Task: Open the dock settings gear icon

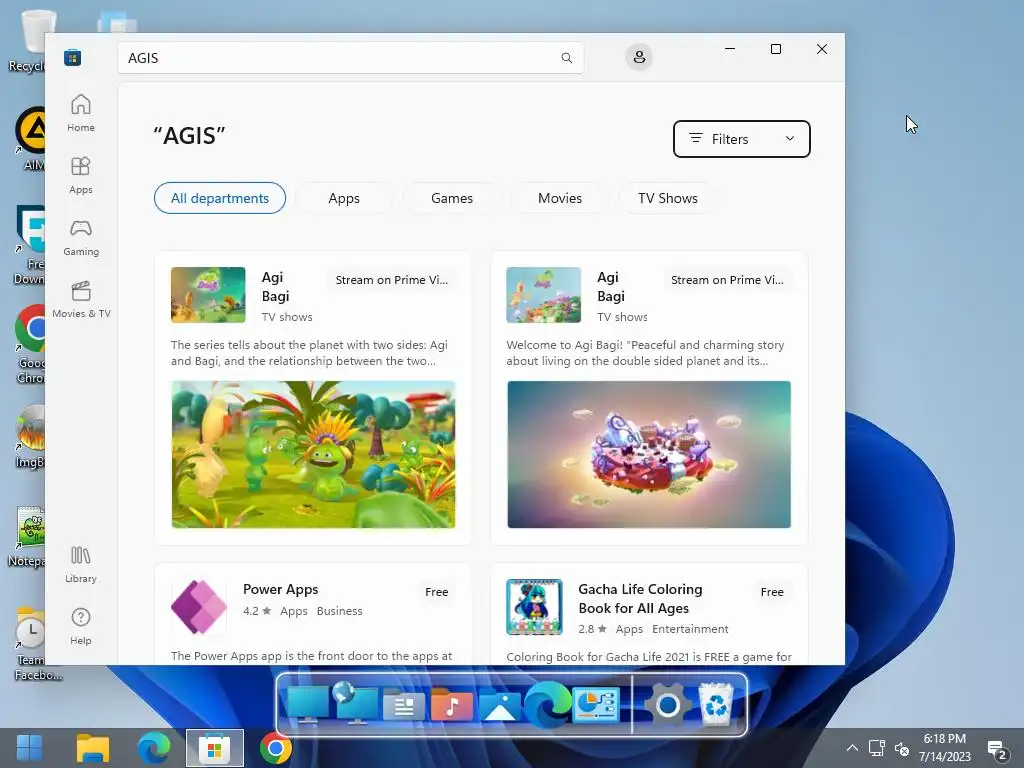Action: 667,705
